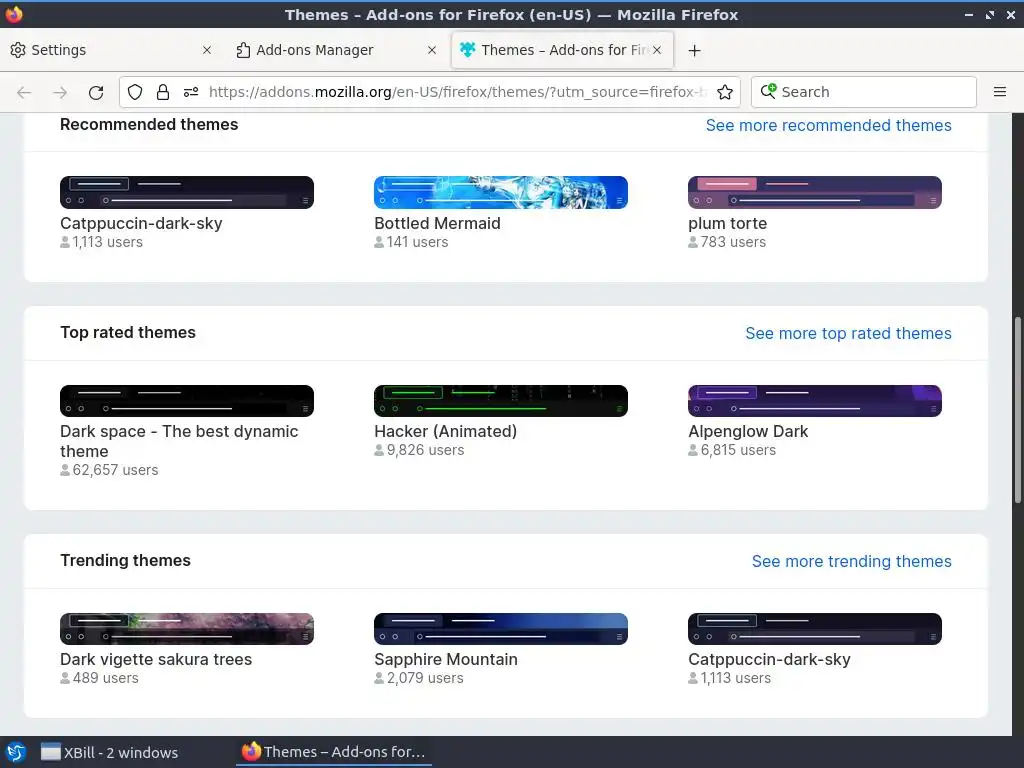Open Bottled Mermaid theme preview image

501,193
